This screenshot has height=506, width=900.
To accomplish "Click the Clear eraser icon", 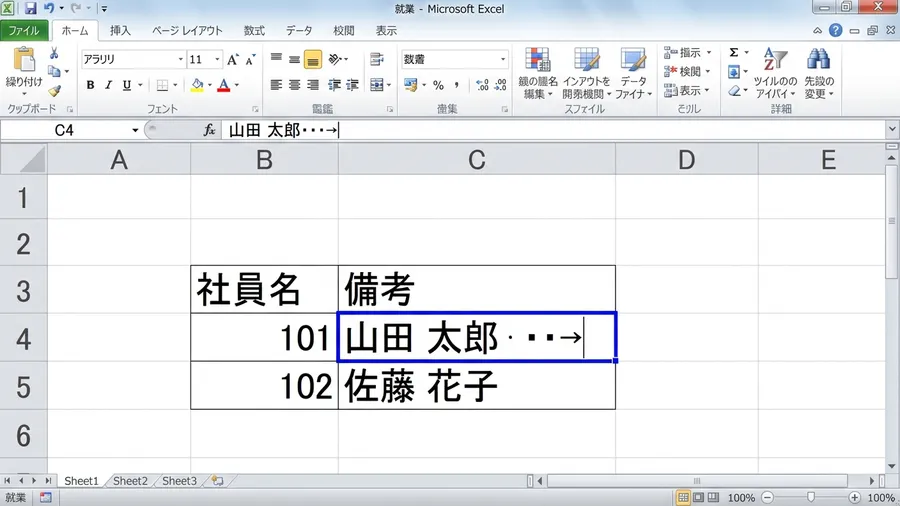I will point(735,91).
